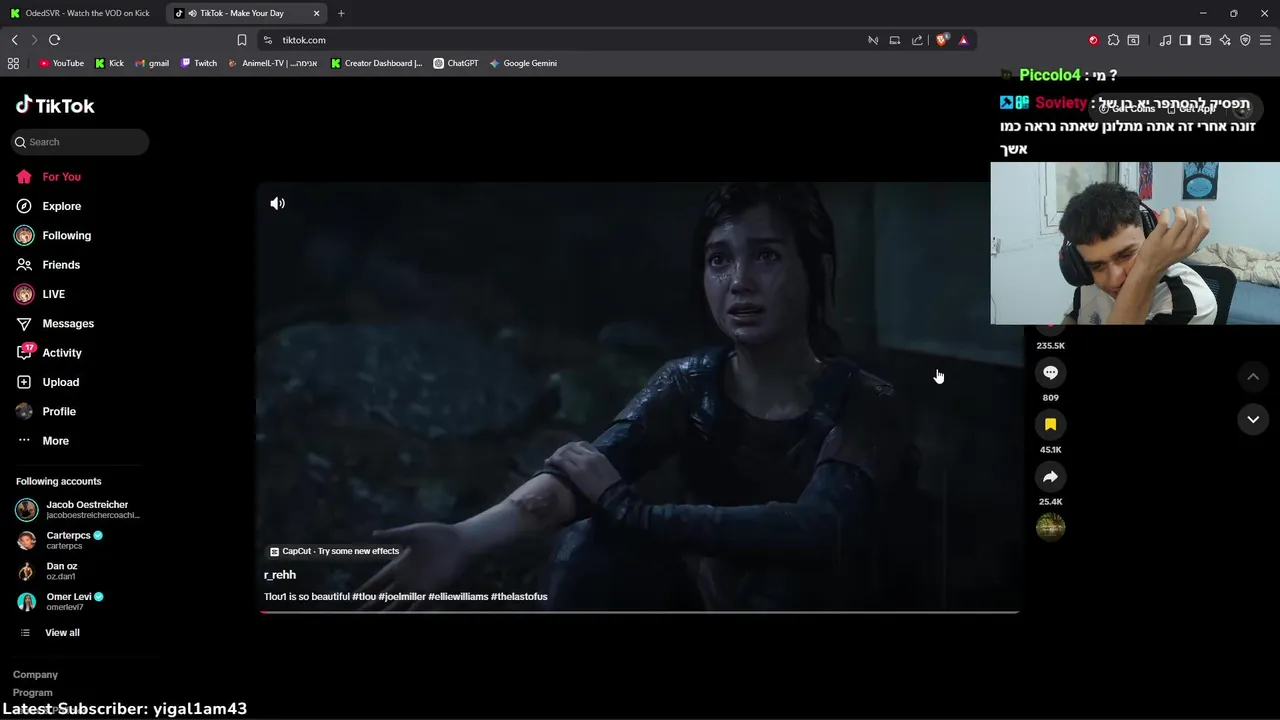Open the Leo AI sparkle icon

point(1225,40)
